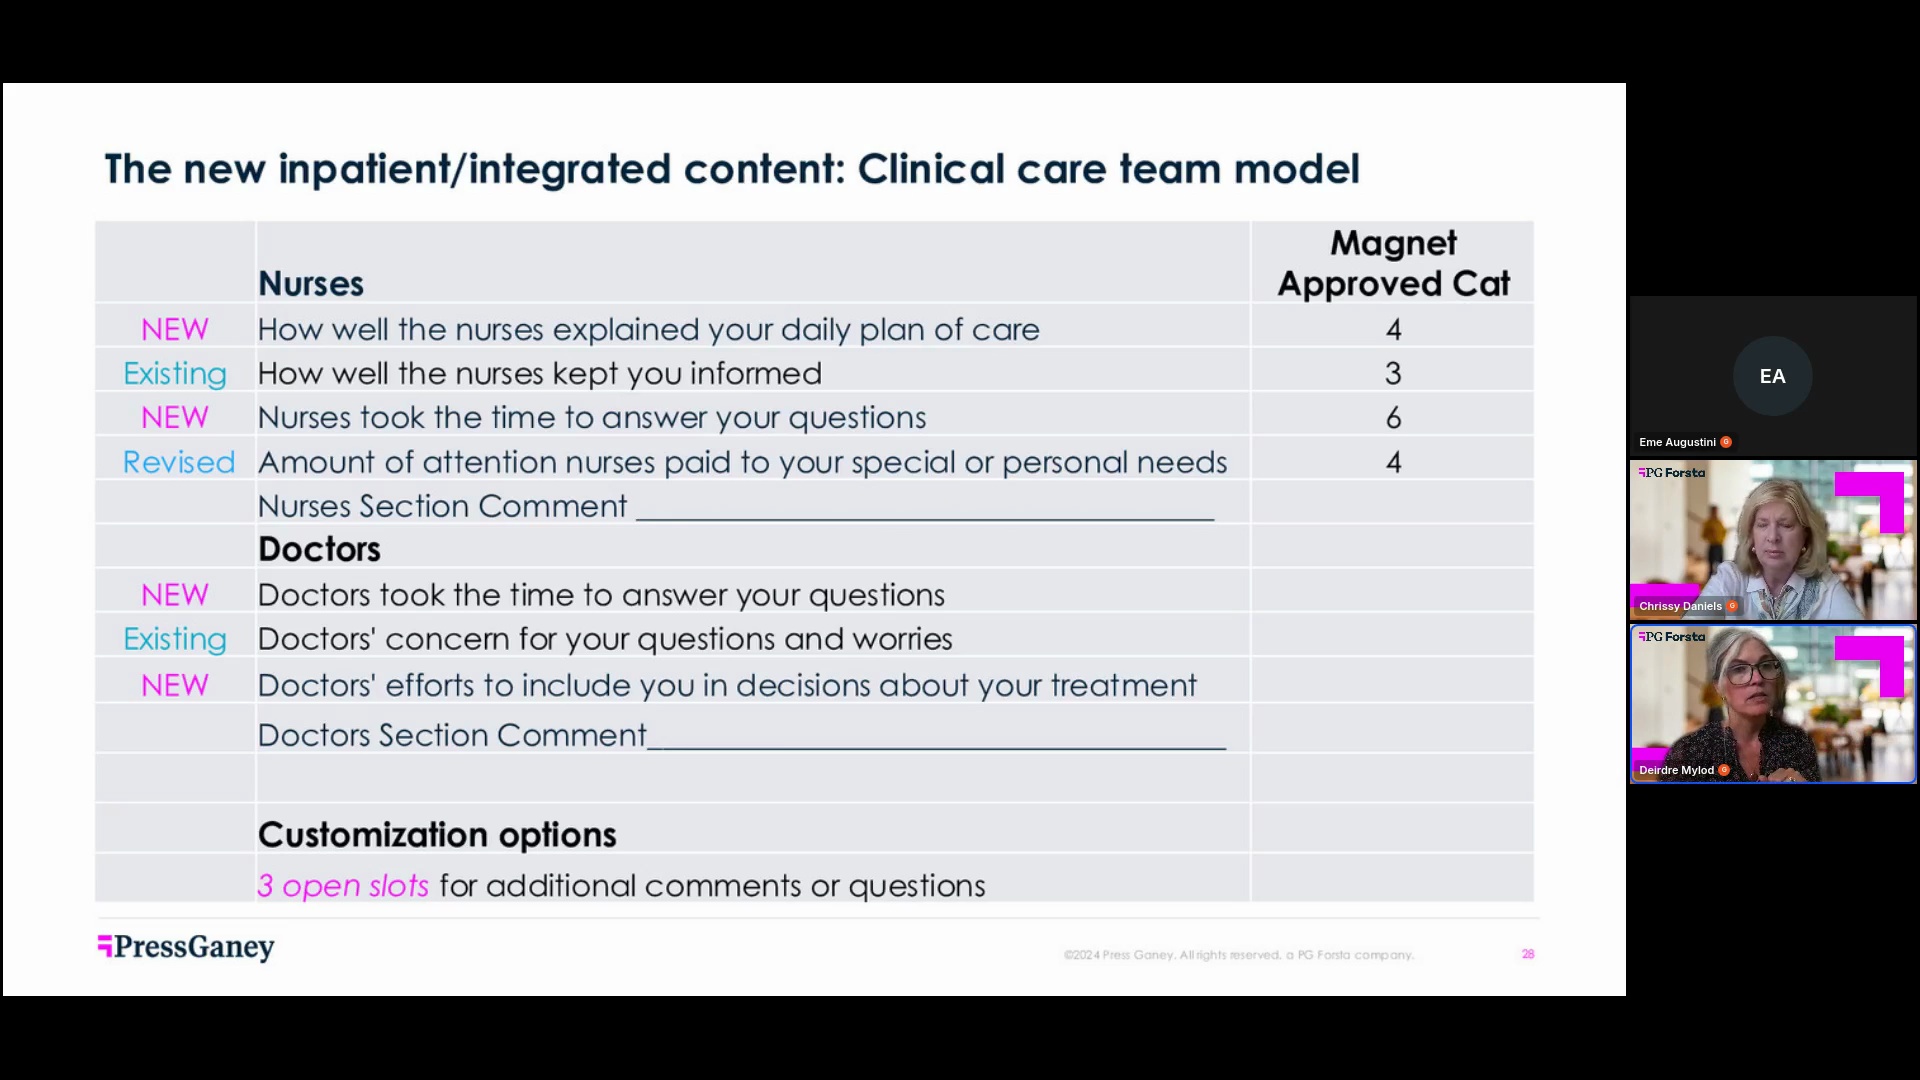The height and width of the screenshot is (1080, 1920).
Task: Click slide page number 28
Action: coord(1528,954)
